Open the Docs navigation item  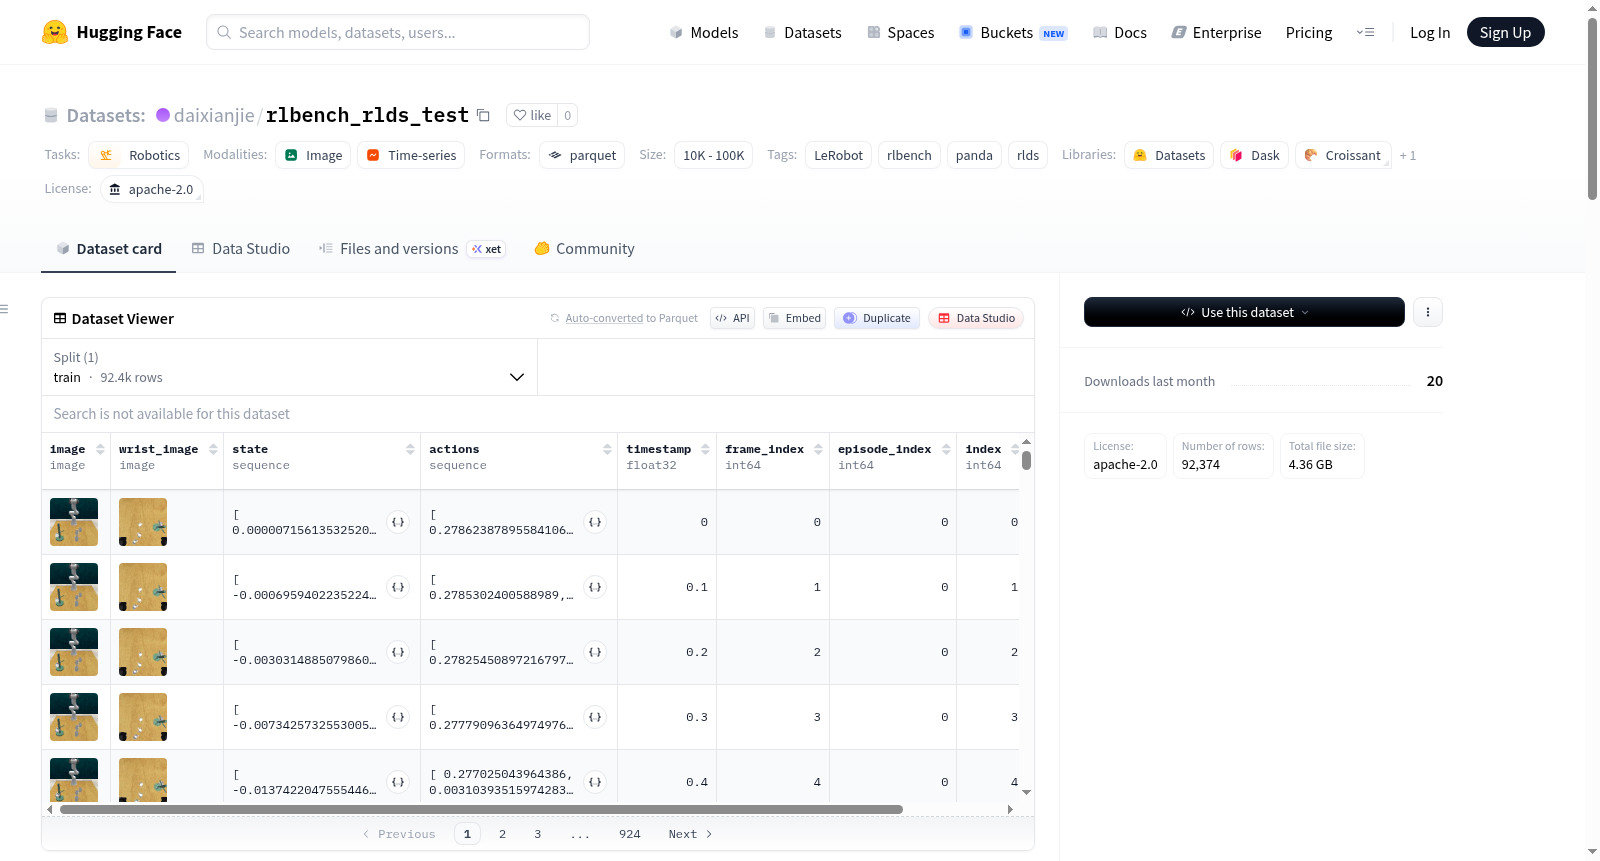coord(1120,32)
